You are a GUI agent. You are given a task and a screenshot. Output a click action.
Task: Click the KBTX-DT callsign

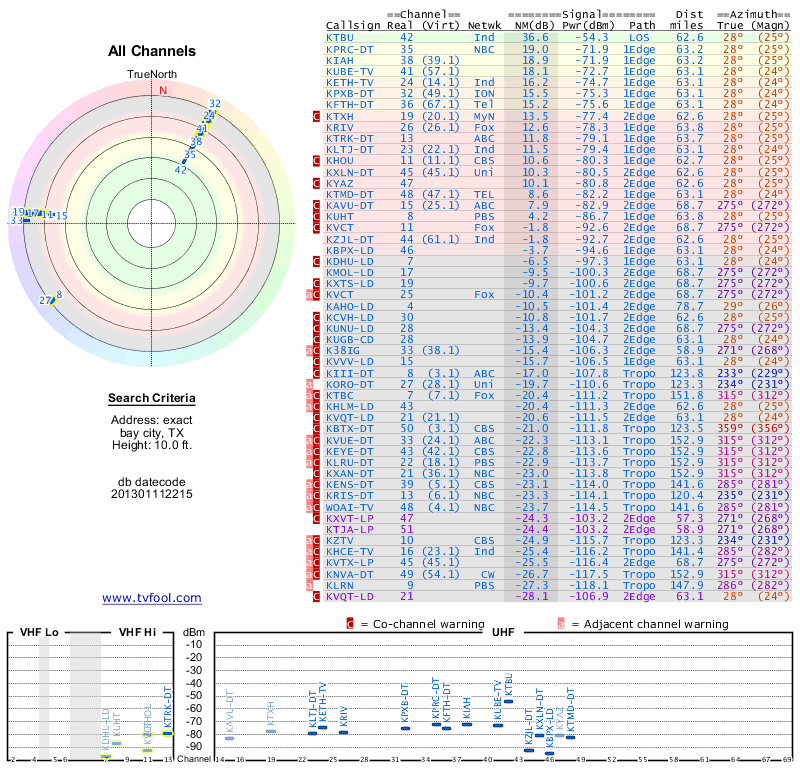[x=350, y=429]
